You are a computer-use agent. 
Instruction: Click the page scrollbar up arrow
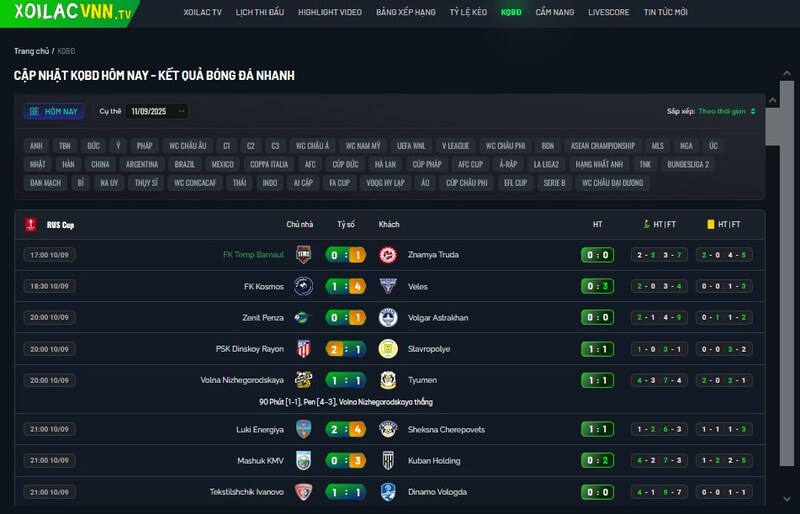tap(787, 74)
